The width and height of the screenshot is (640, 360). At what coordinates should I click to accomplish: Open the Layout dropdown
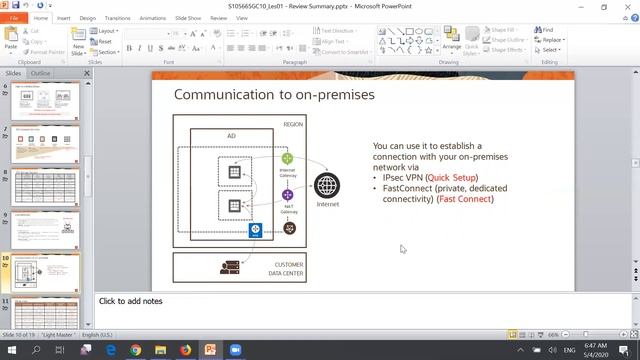[x=104, y=31]
